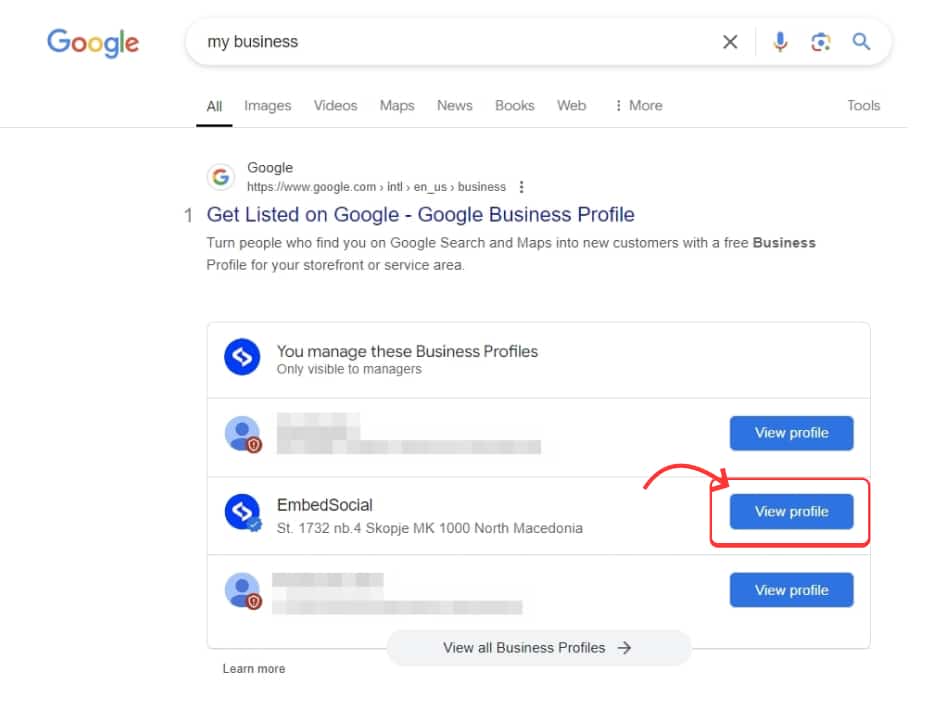Screen dimensions: 941x715
Task: Click the google.com business URL breadcrumb
Action: (376, 187)
